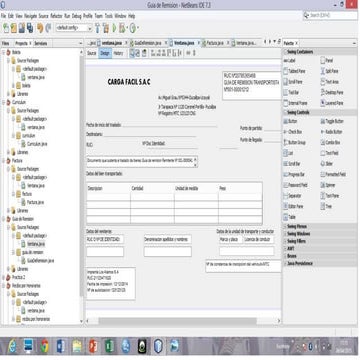Pick the Toggle Button palette component
This screenshot has width=360, height=360.
pos(332,121)
